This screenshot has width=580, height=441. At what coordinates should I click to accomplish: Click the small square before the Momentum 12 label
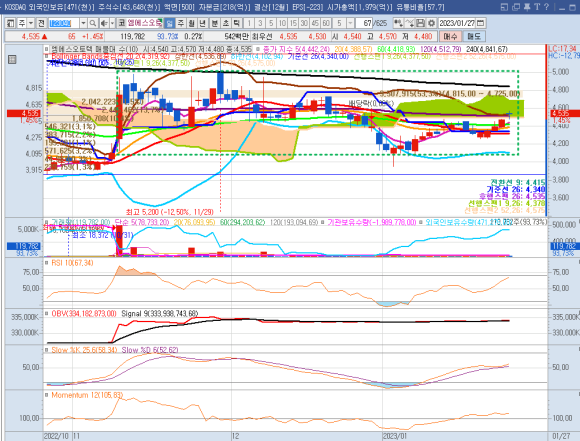tap(46, 395)
